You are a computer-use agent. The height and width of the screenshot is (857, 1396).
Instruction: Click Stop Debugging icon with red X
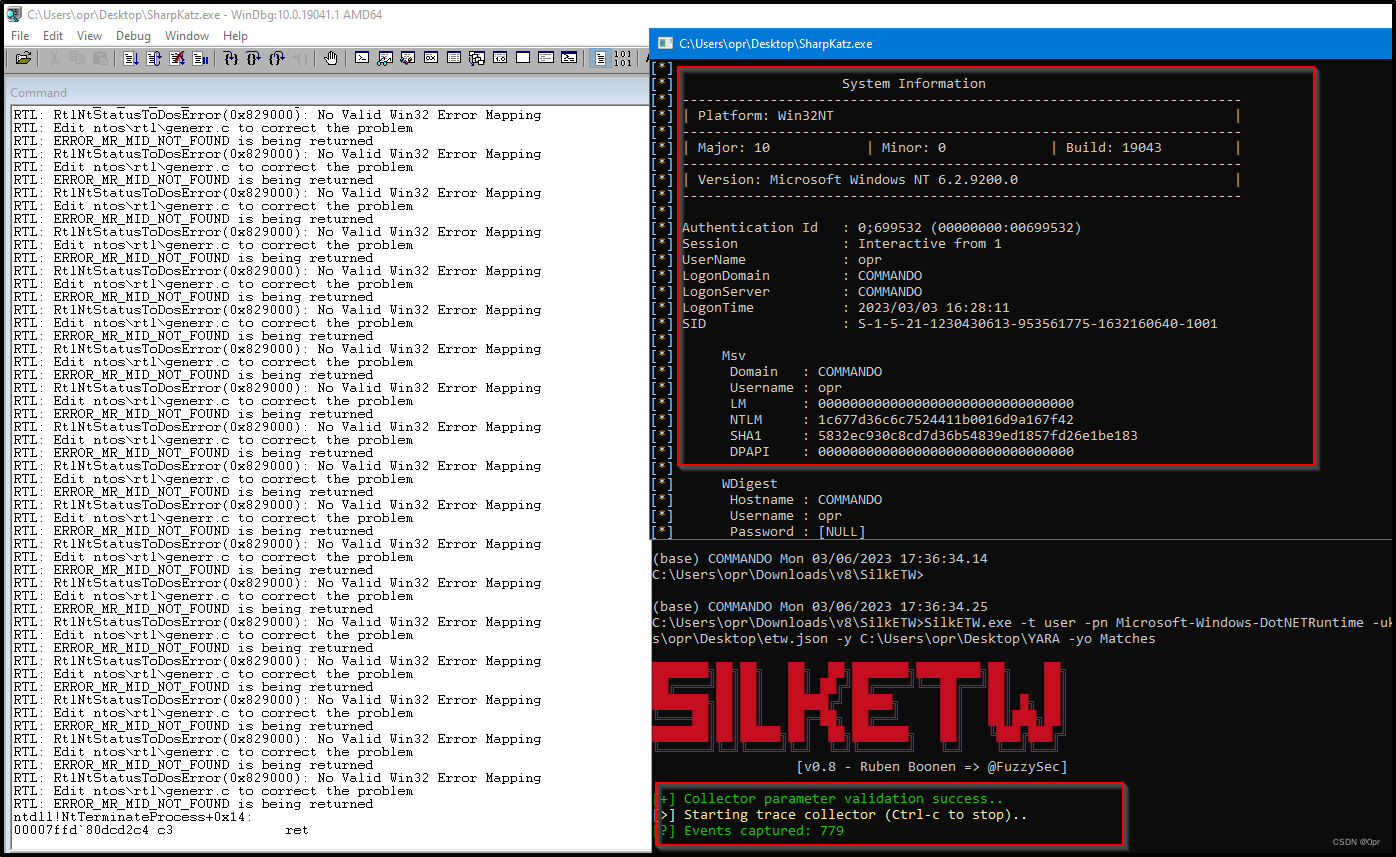tap(177, 58)
